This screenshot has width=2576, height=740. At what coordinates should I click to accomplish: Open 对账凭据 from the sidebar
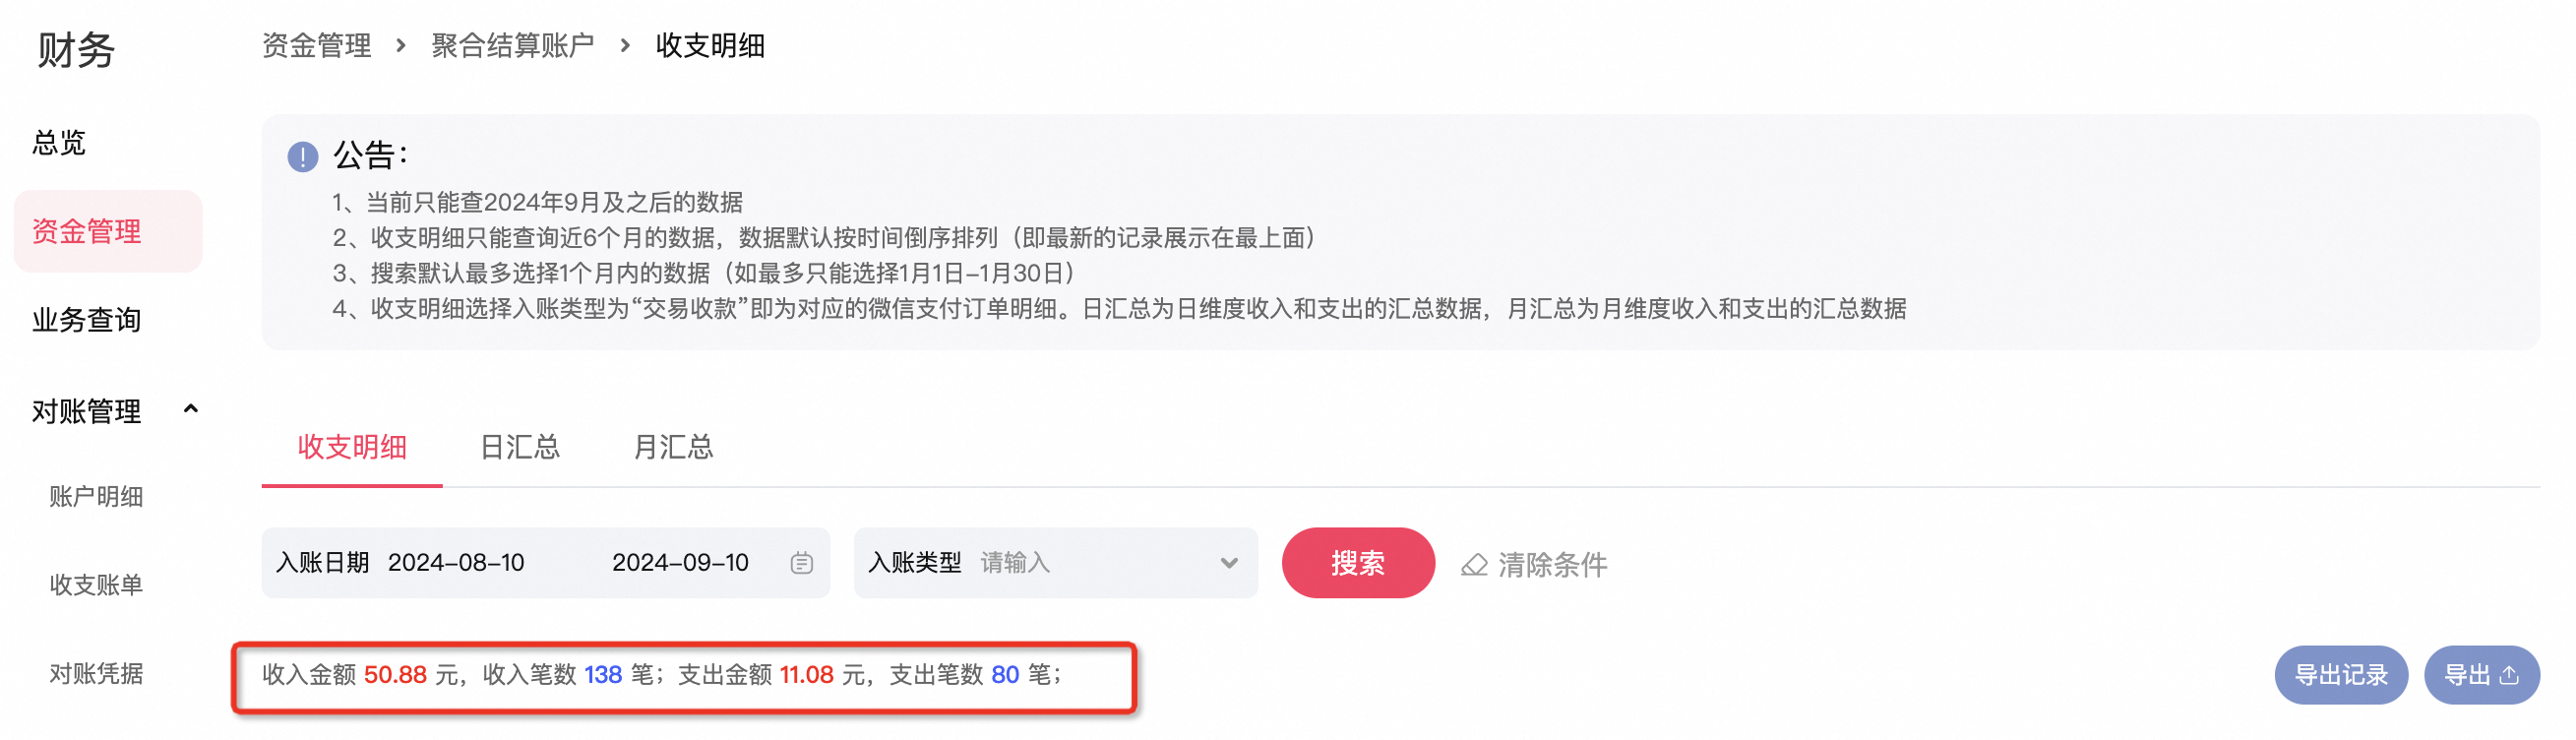(x=95, y=674)
